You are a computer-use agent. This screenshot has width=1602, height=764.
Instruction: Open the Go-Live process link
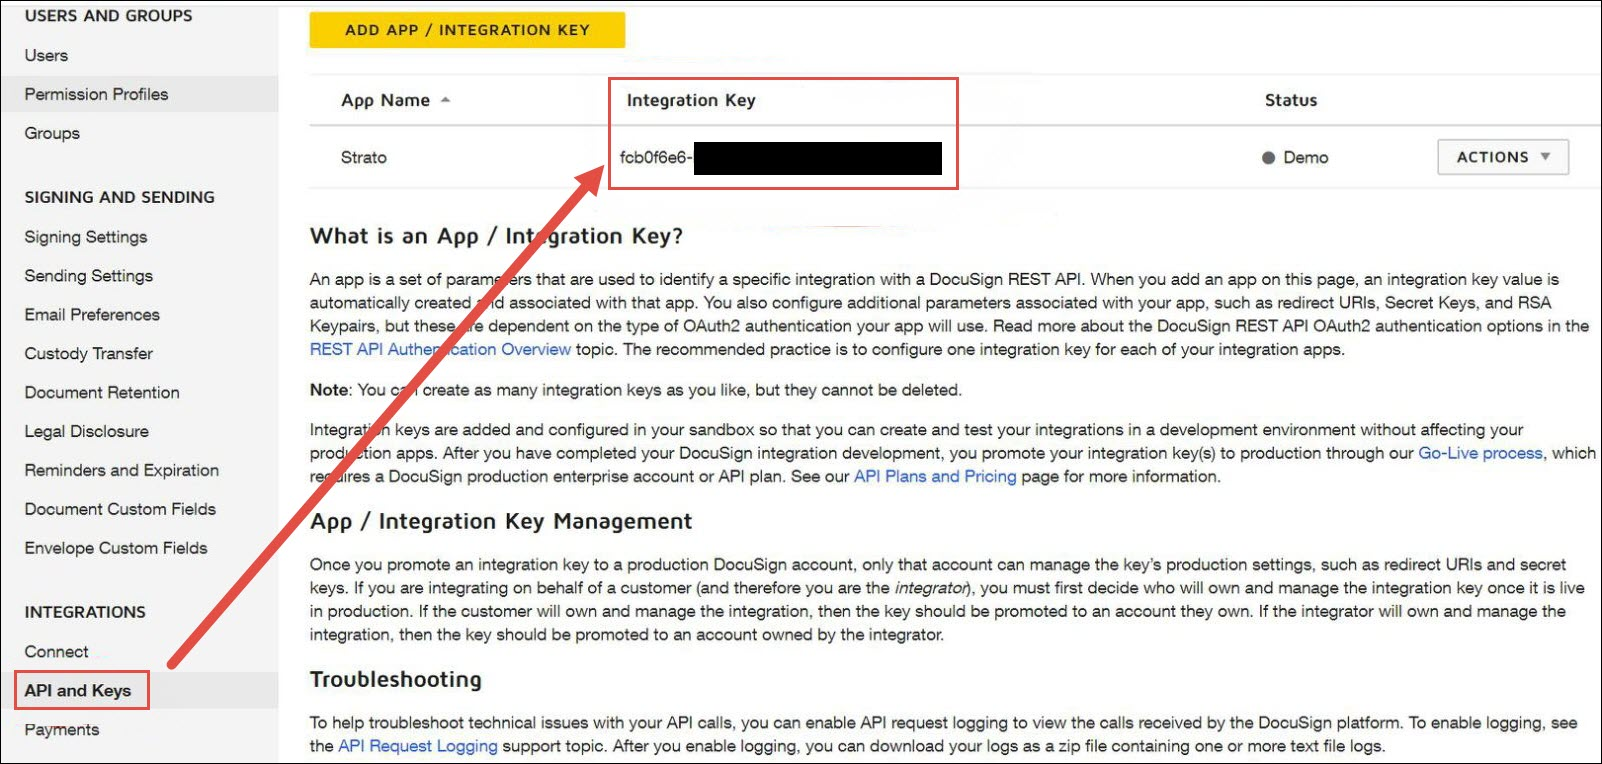(1480, 453)
